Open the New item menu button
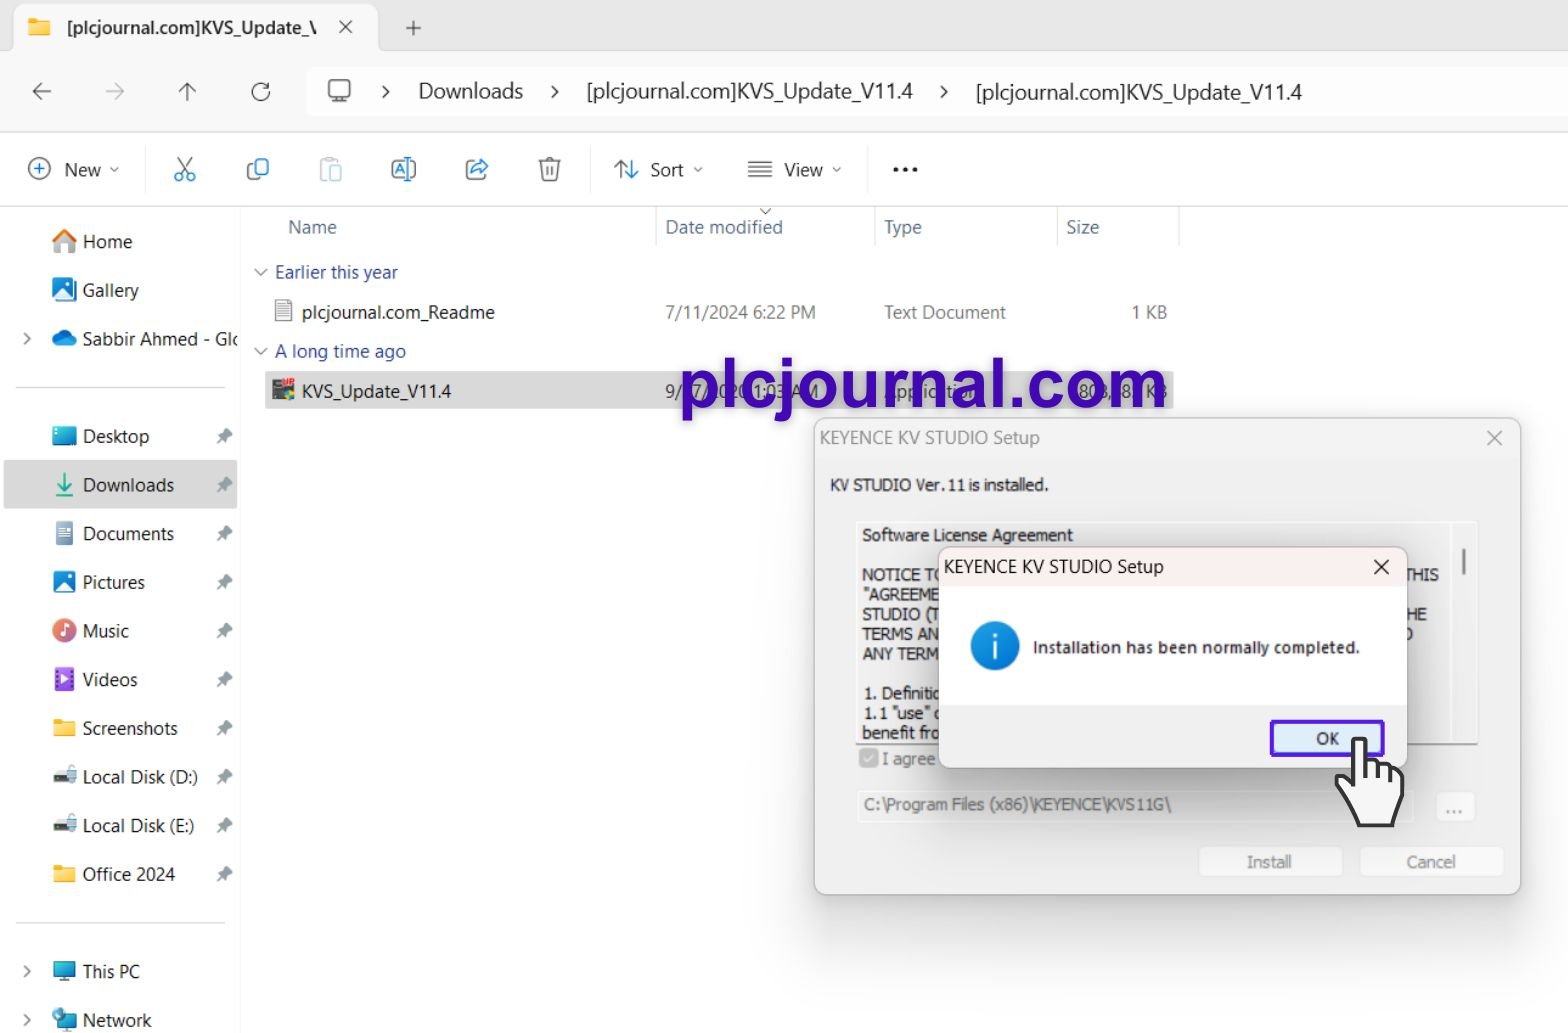The height and width of the screenshot is (1033, 1568). (74, 170)
